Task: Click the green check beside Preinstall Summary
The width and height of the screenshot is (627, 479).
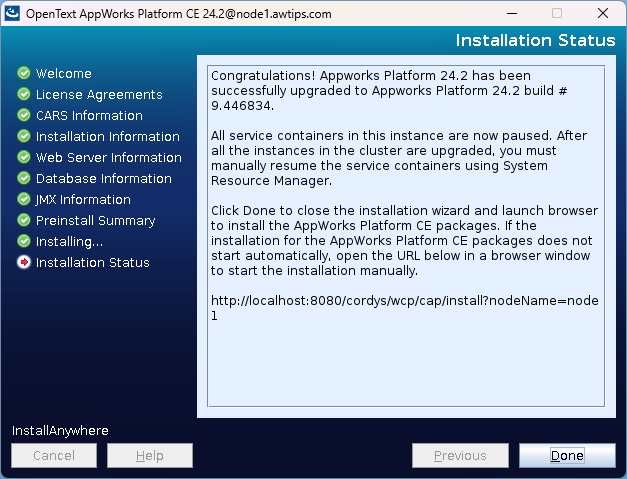Action: tap(23, 221)
